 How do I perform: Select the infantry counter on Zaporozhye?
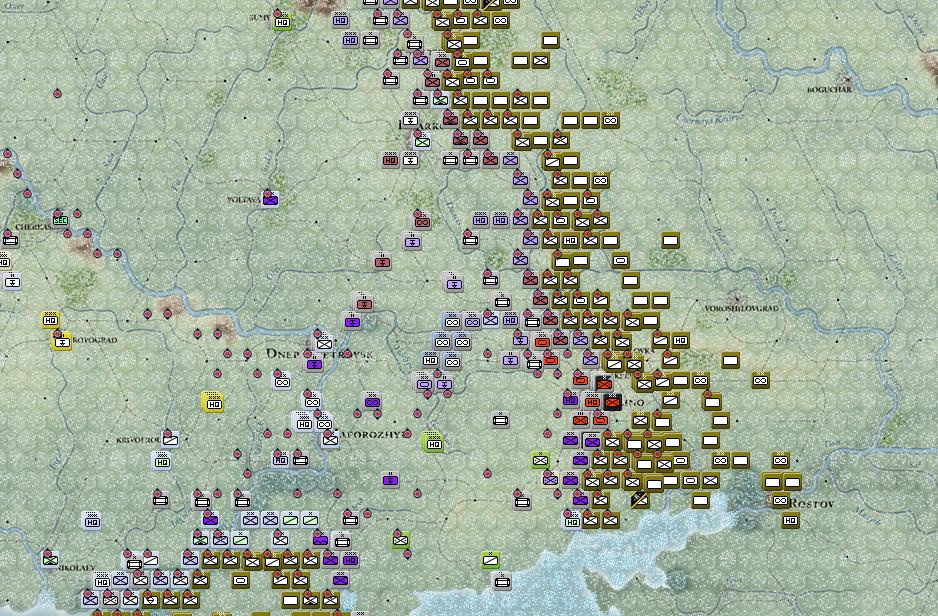pyautogui.click(x=330, y=440)
